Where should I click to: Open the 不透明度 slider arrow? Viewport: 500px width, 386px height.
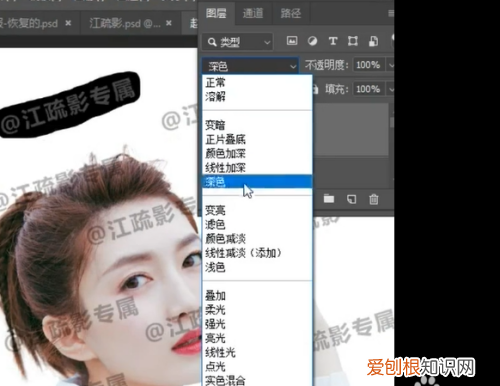[390, 65]
